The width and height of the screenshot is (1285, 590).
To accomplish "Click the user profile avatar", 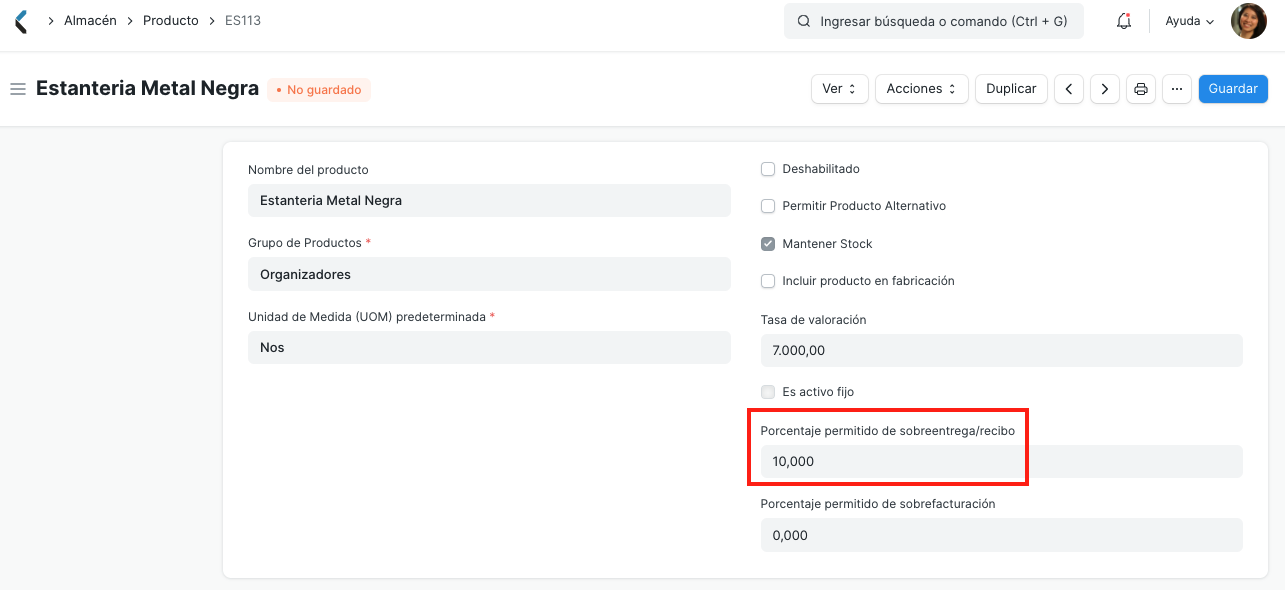I will click(x=1248, y=21).
